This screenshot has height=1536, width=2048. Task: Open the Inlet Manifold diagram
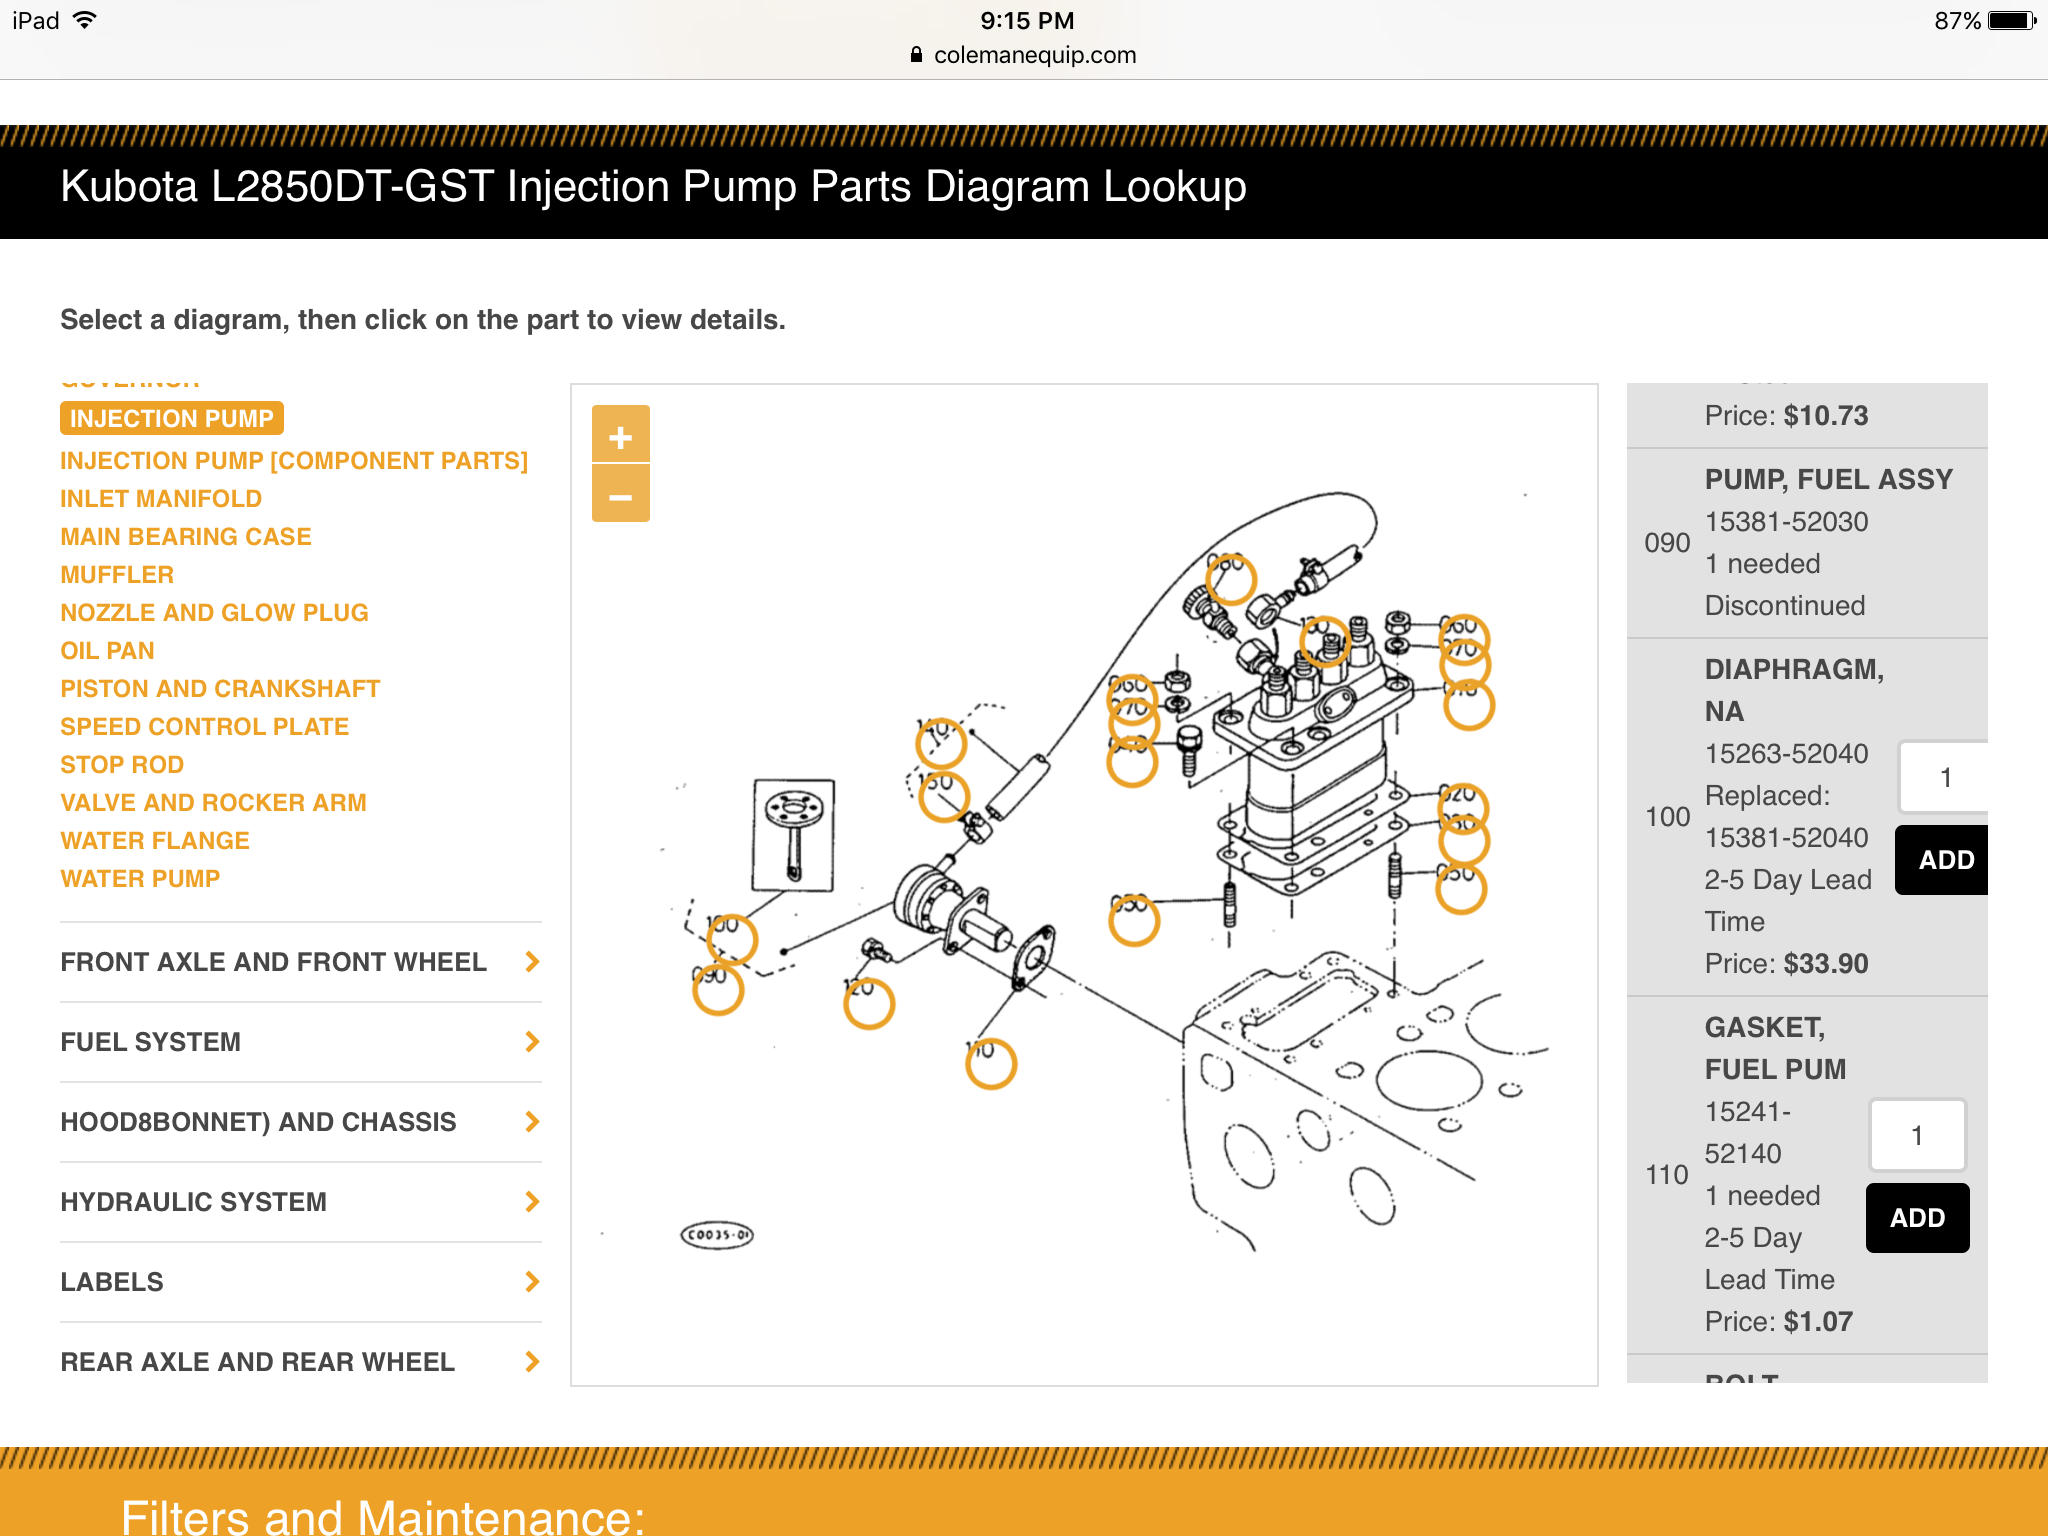161,499
